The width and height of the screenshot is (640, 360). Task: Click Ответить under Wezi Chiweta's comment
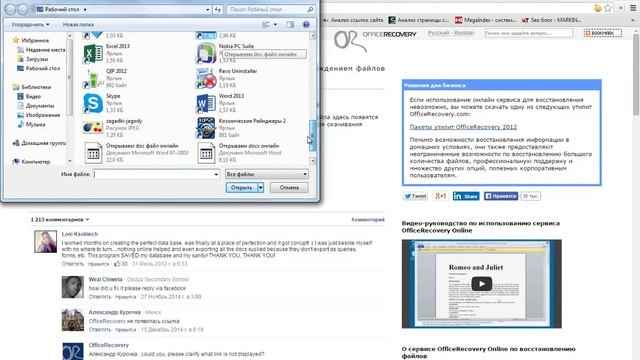pos(100,297)
